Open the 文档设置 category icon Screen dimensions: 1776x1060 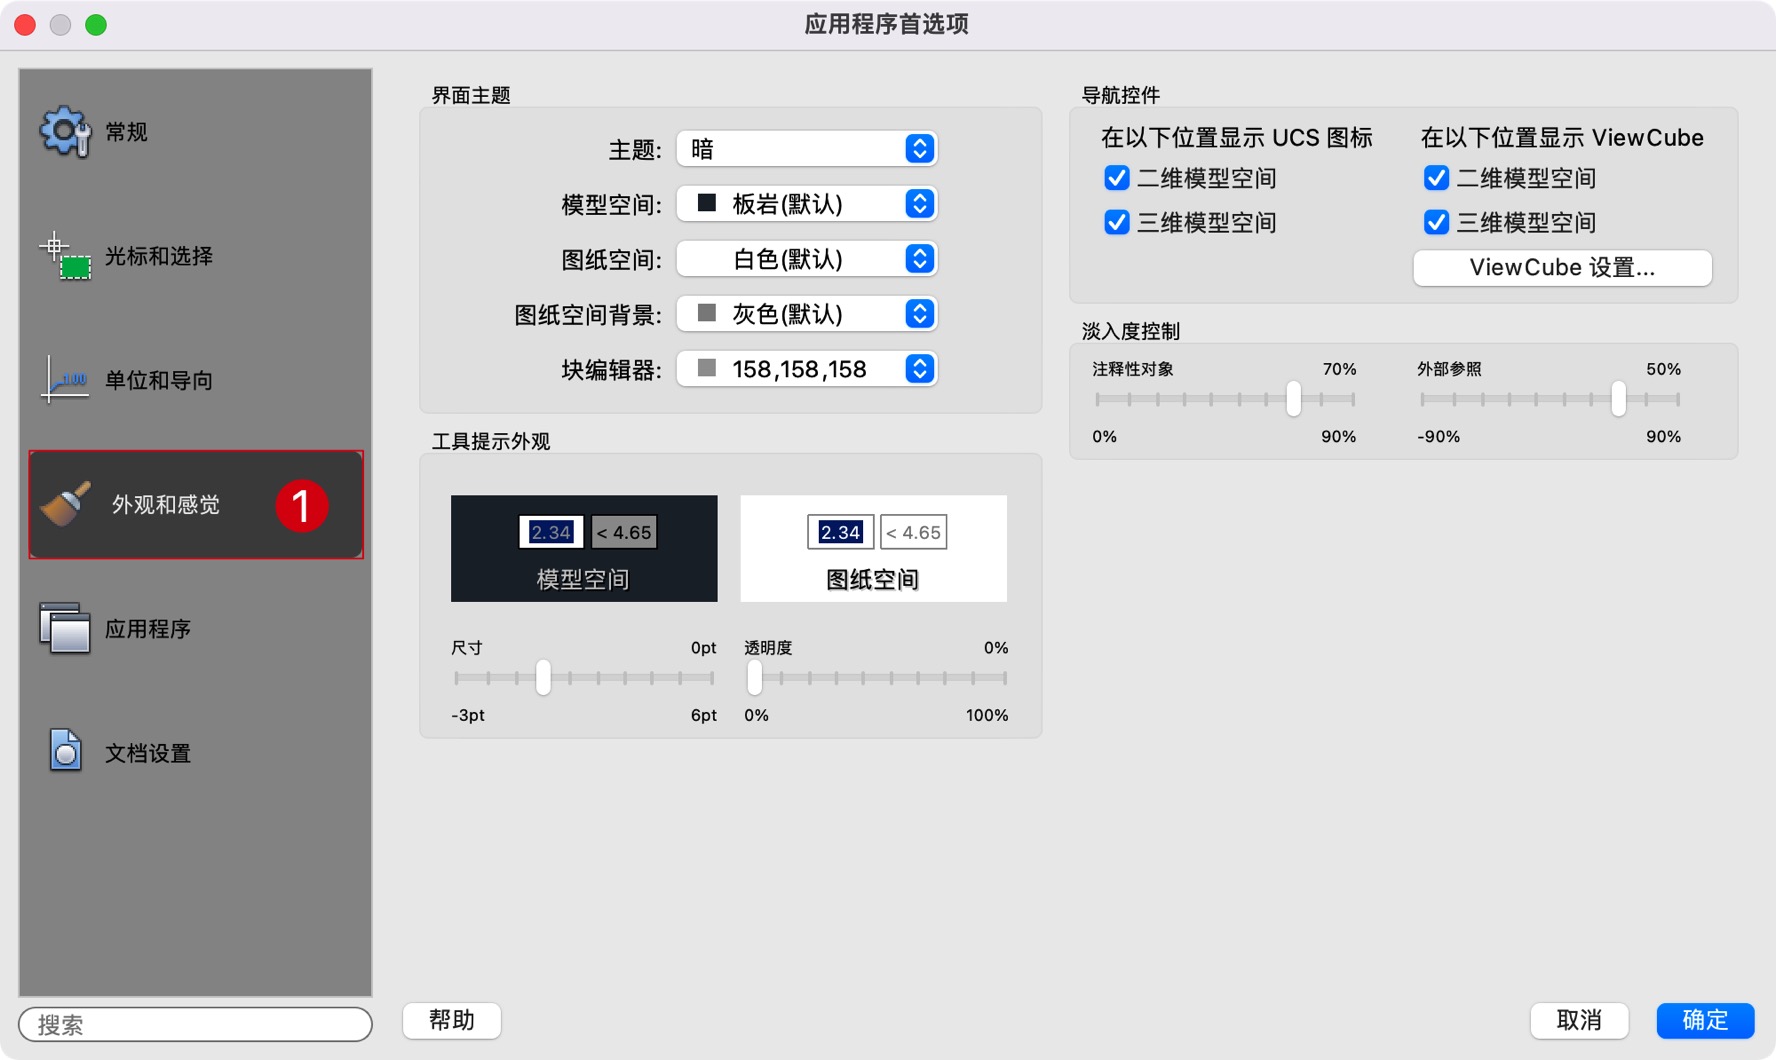(64, 752)
